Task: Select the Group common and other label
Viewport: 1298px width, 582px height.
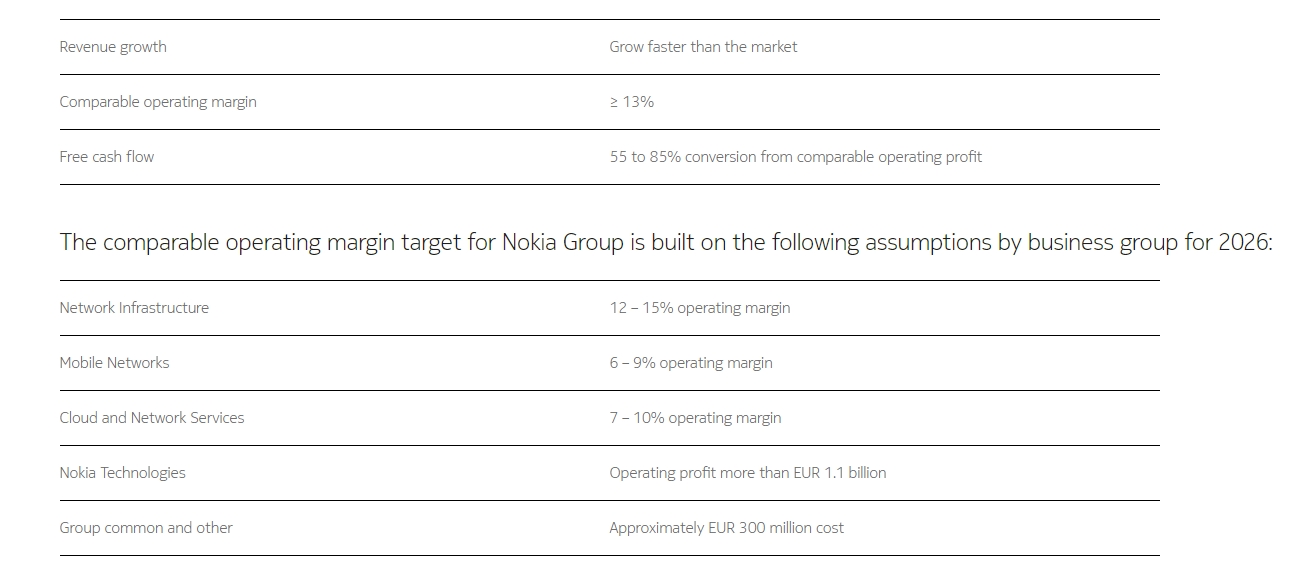Action: (x=146, y=528)
